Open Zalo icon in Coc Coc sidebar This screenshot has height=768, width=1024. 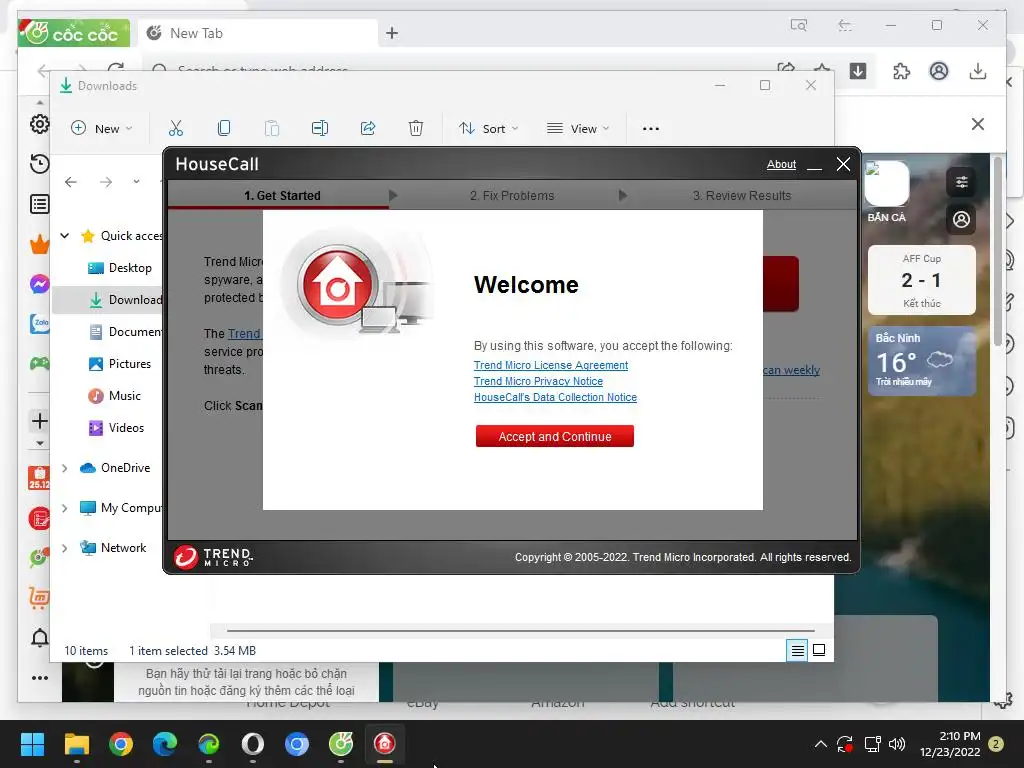click(40, 323)
